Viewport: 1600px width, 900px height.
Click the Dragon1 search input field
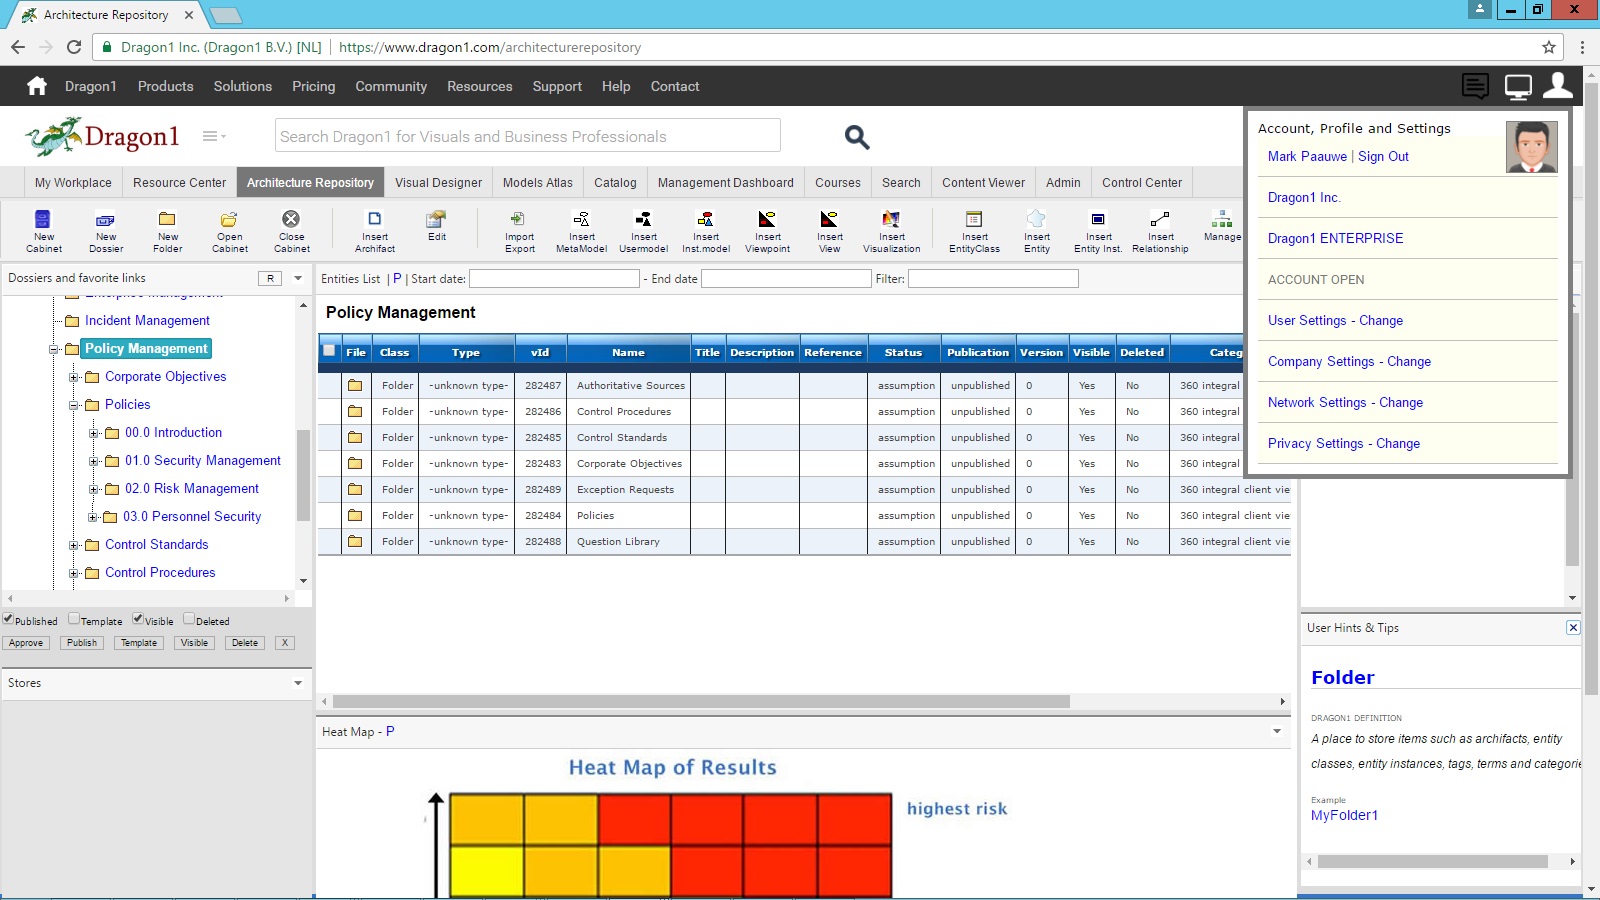[x=527, y=135]
